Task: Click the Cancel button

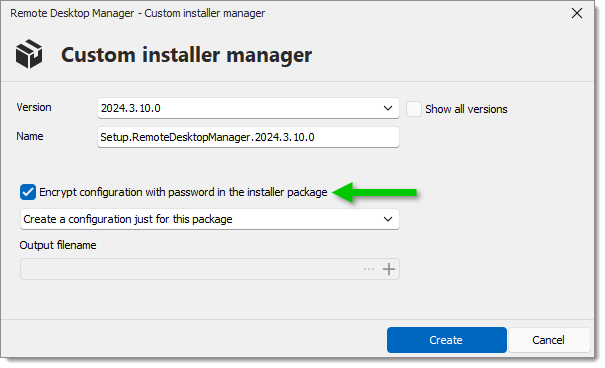Action: pyautogui.click(x=549, y=340)
